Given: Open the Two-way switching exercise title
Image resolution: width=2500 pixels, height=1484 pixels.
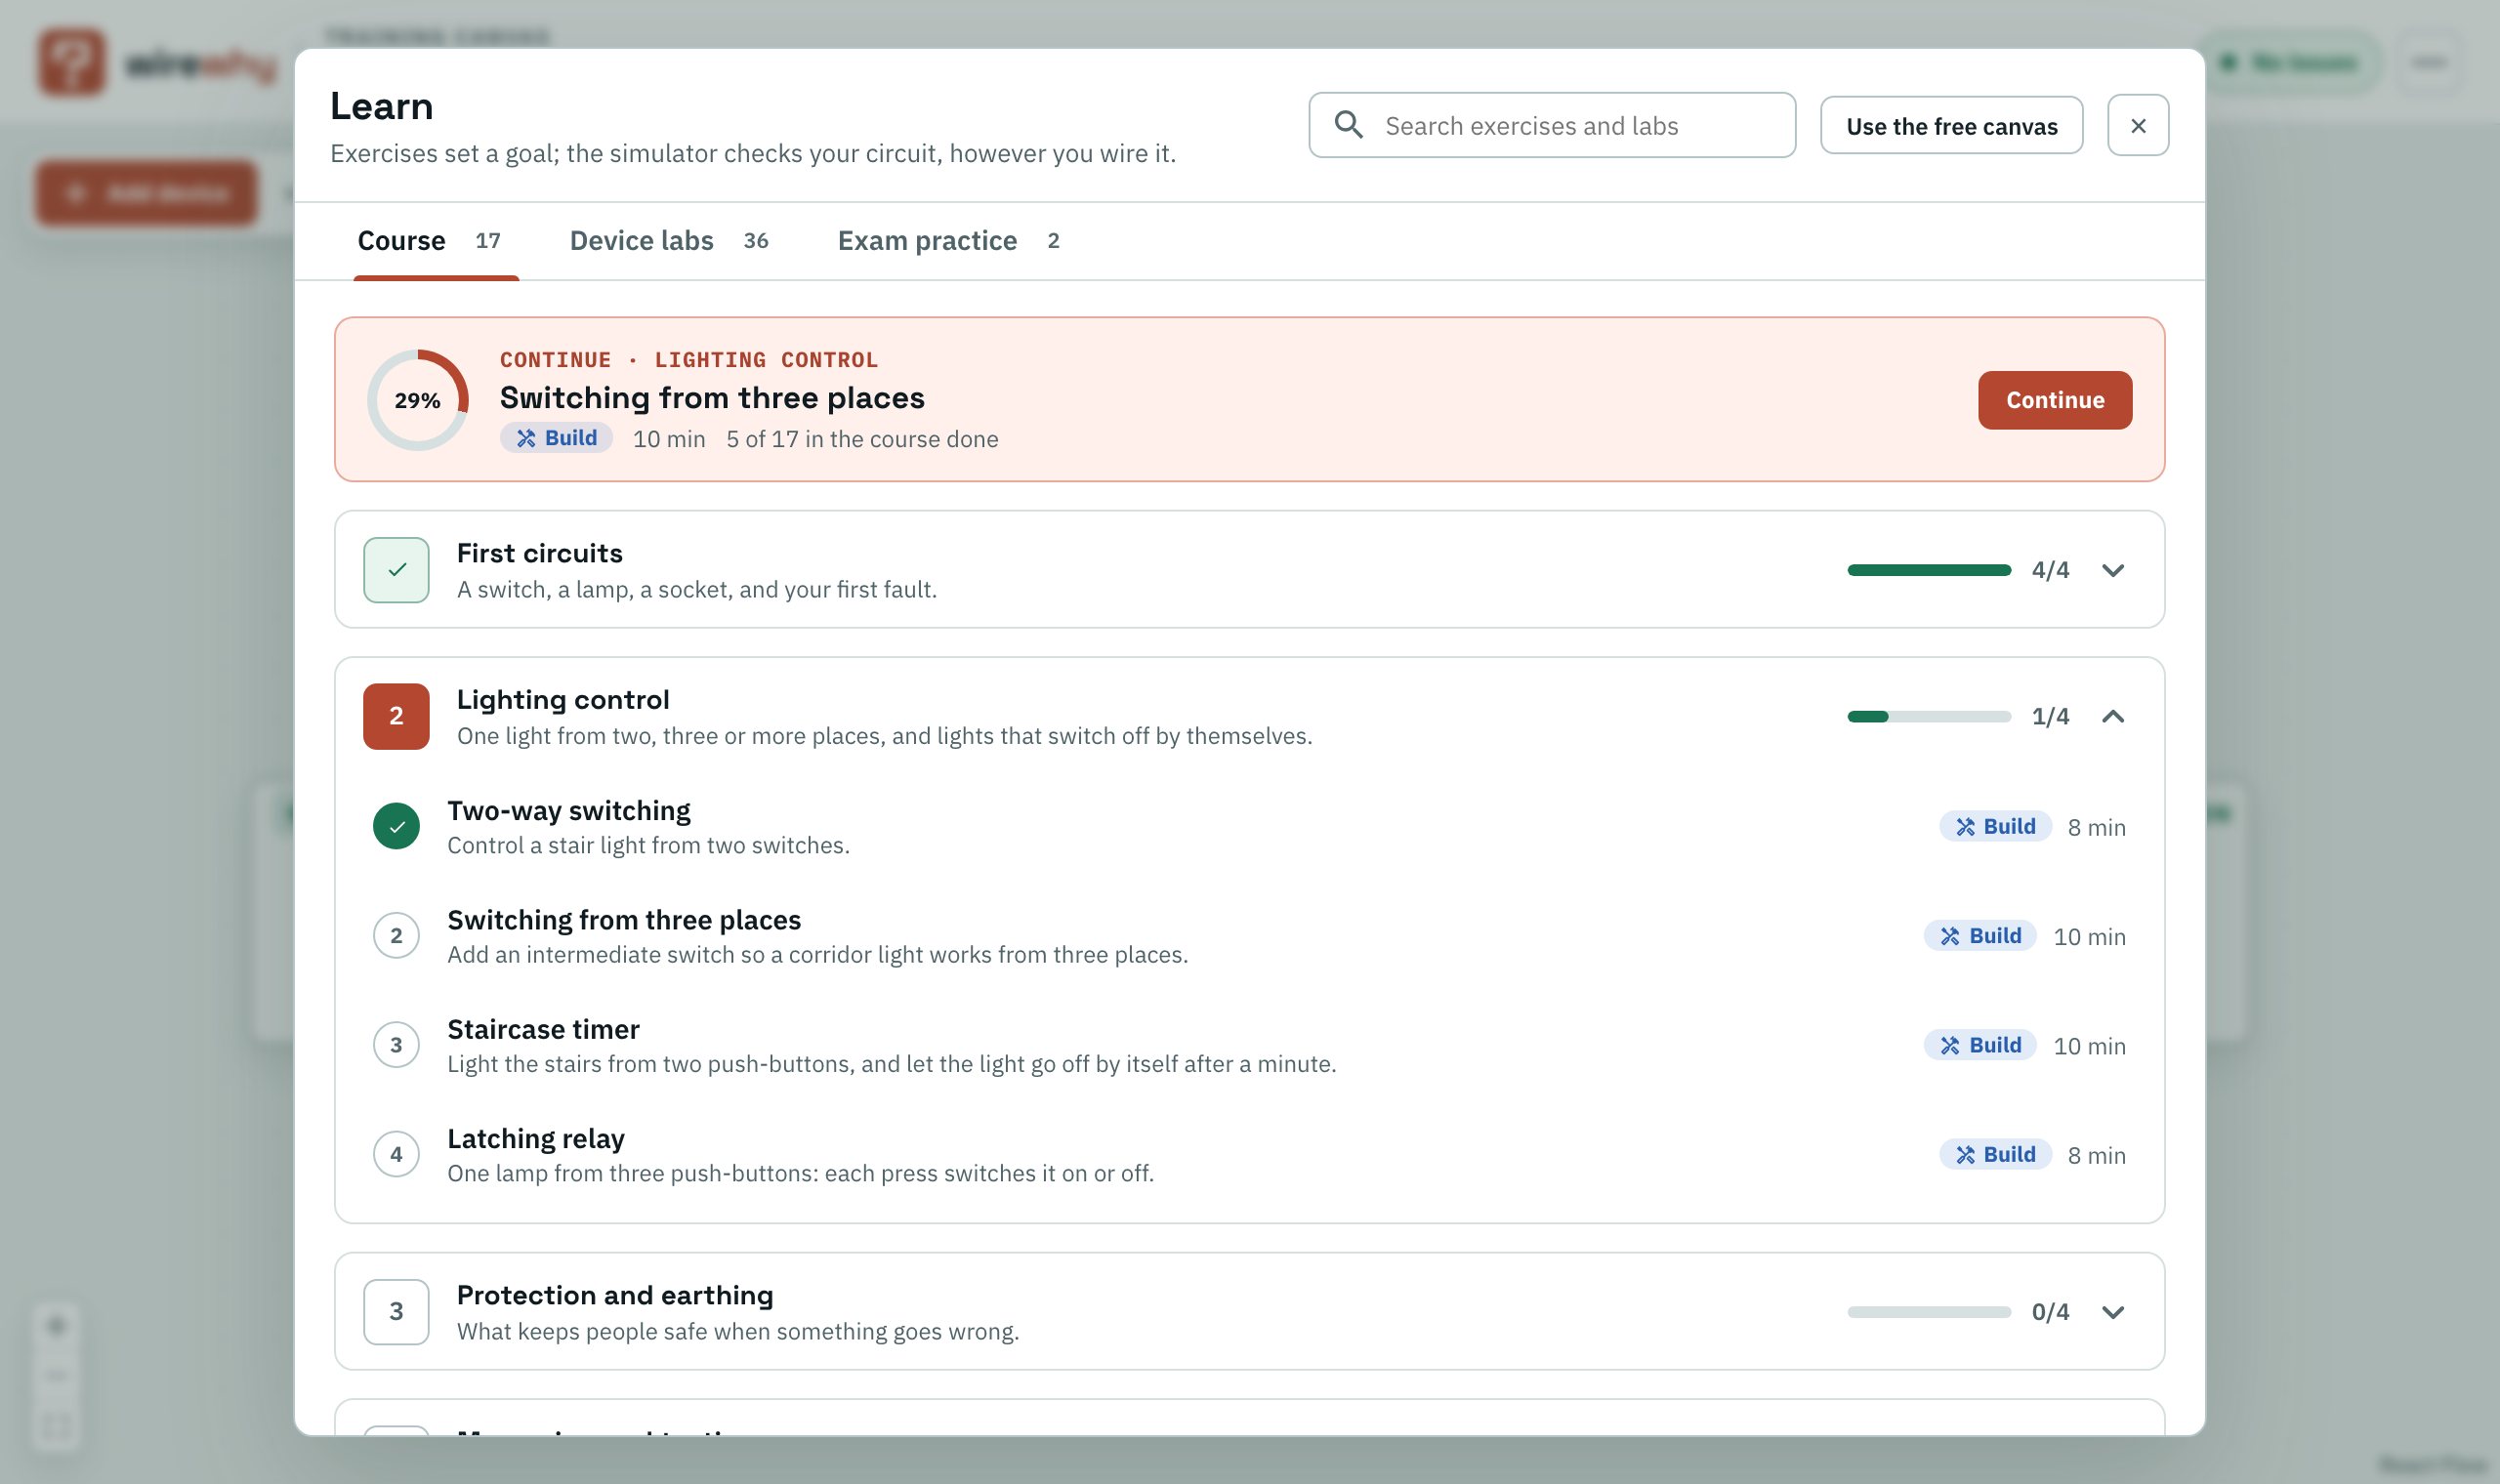Looking at the screenshot, I should pos(569,810).
